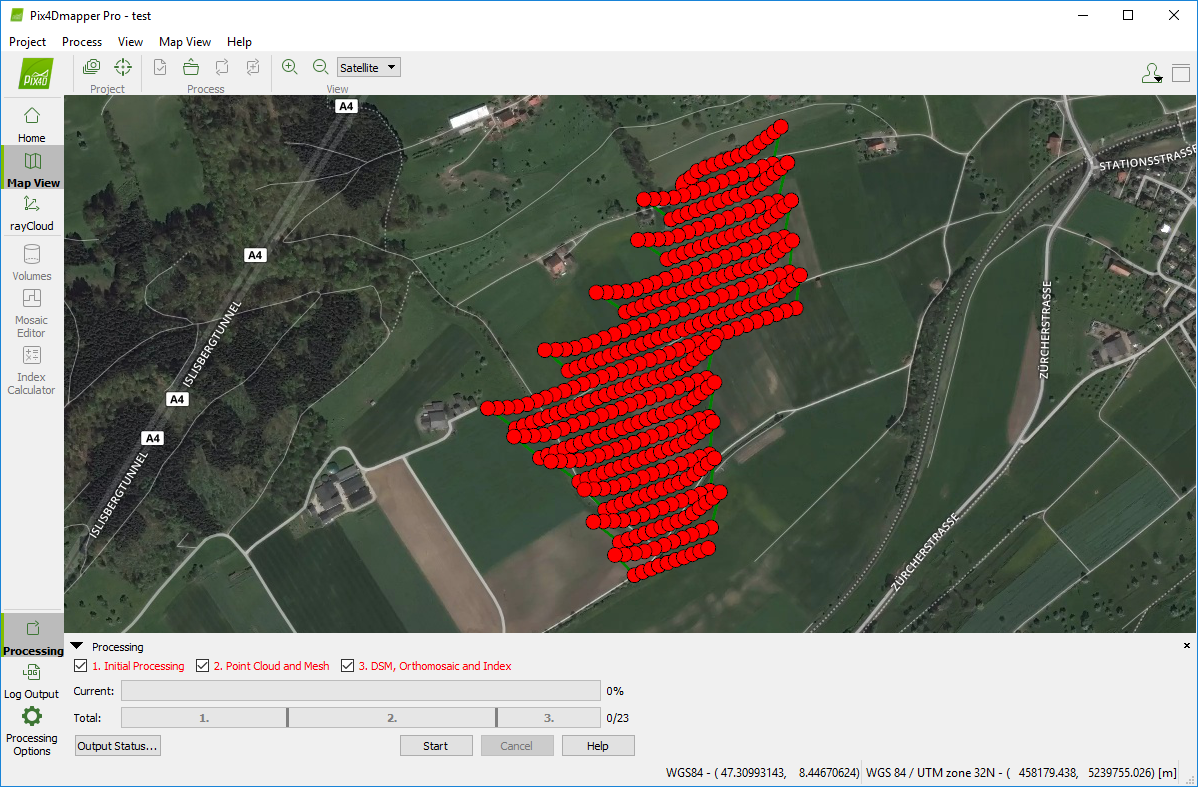Zoom in on the map with the magnifier

click(x=289, y=66)
